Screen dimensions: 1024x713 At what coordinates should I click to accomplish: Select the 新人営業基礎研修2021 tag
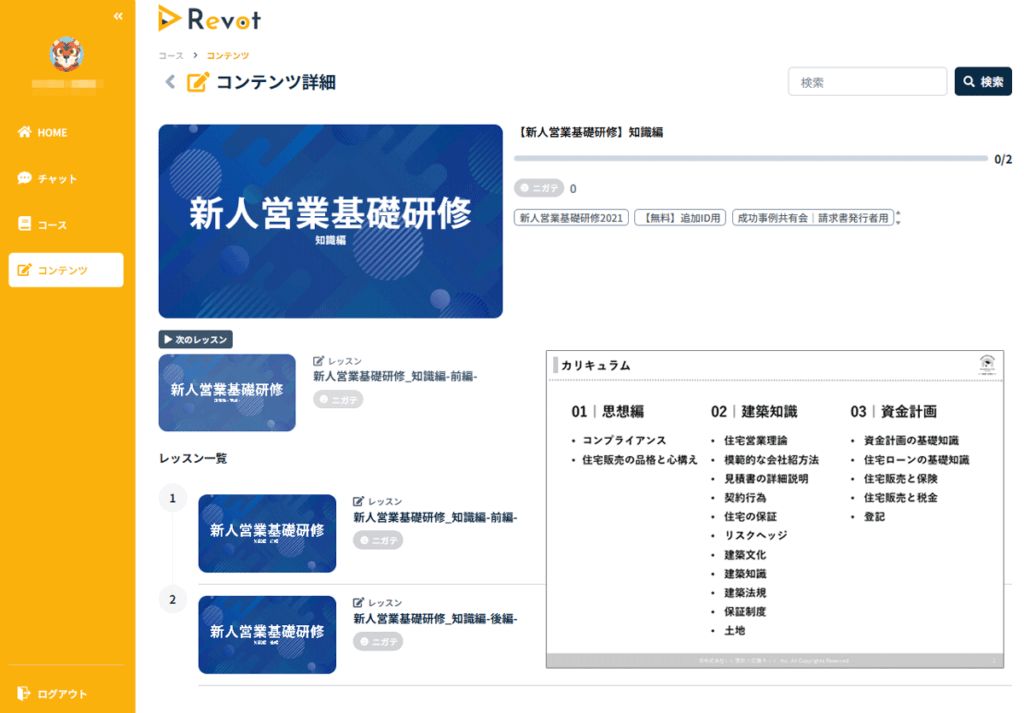point(571,217)
